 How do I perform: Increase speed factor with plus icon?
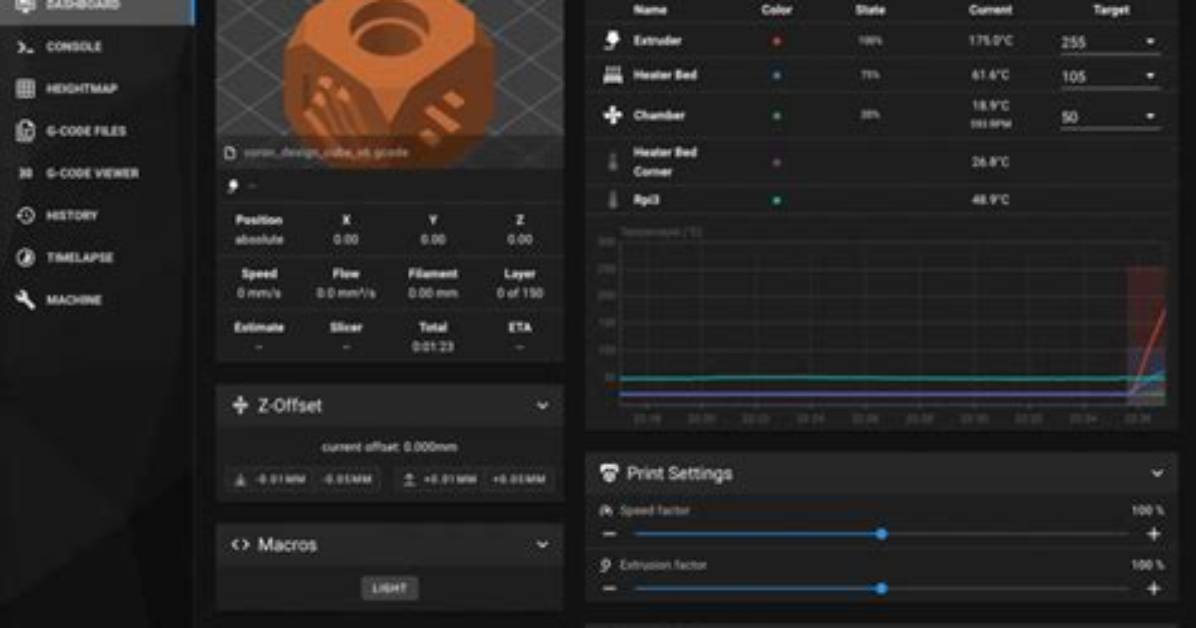(x=1153, y=534)
